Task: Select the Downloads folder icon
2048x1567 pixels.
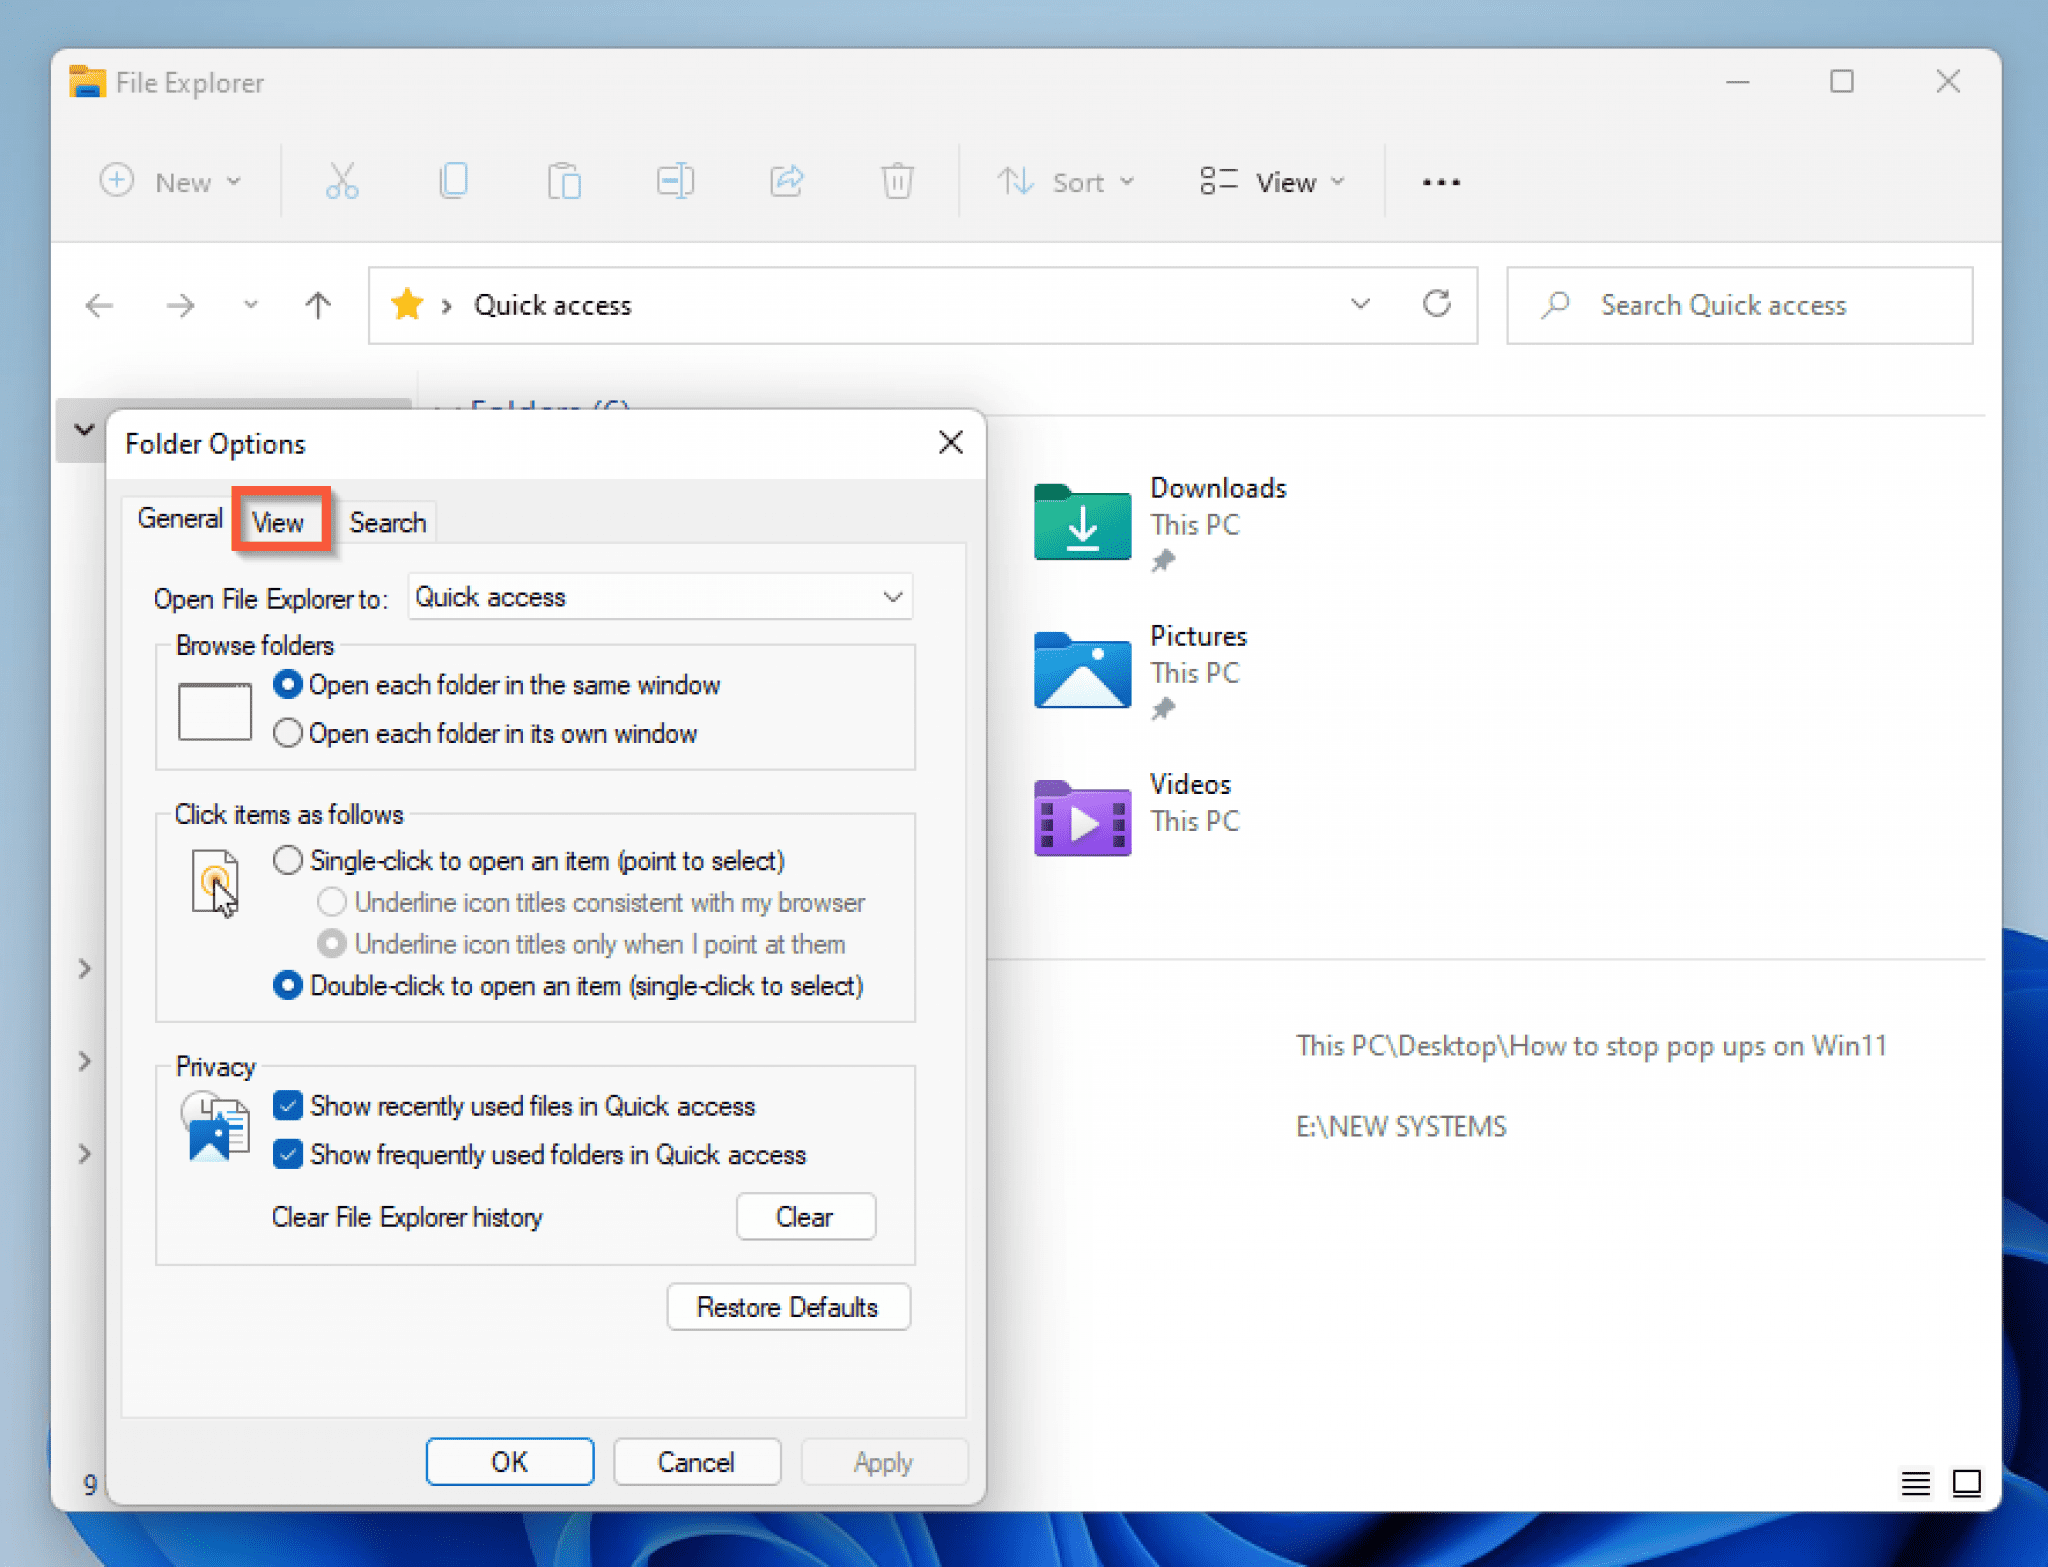Action: (x=1082, y=521)
